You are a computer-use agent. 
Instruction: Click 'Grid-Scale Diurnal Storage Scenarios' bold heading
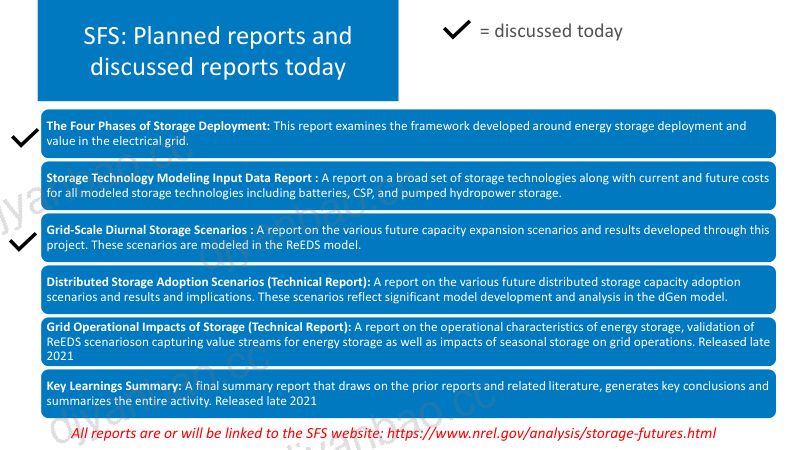point(147,230)
